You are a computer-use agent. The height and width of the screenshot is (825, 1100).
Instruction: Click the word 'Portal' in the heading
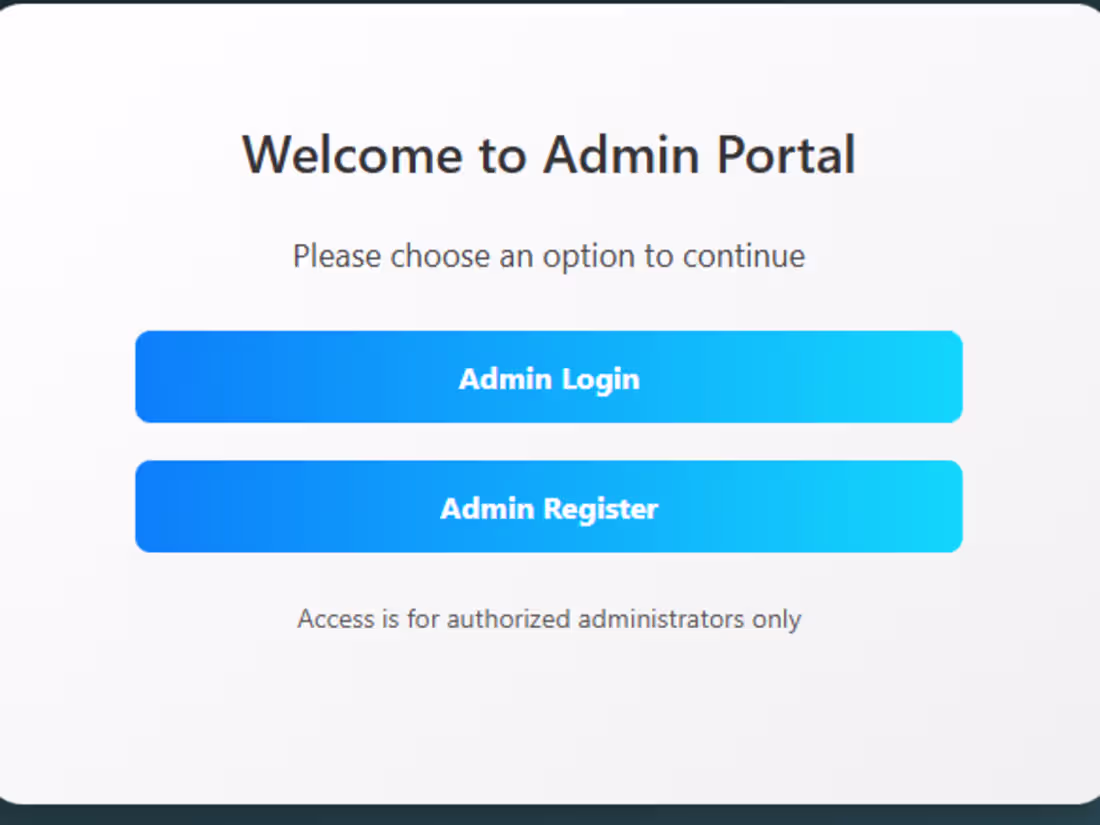tap(786, 154)
